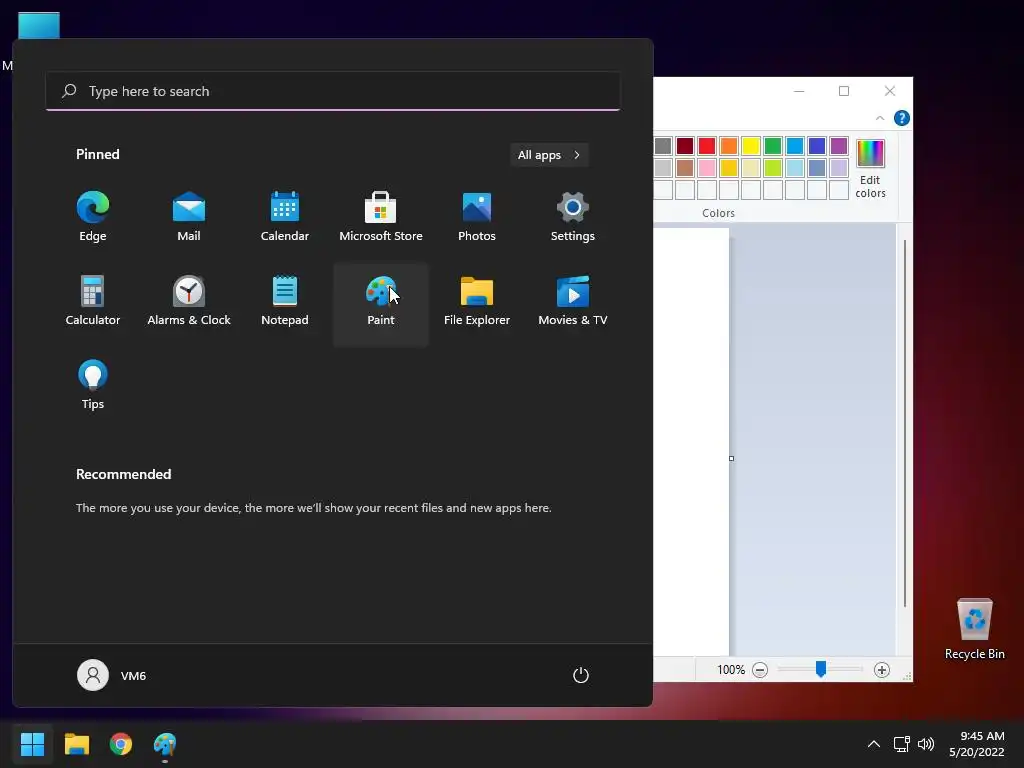Select the yellow swatch in Paint
Image resolution: width=1024 pixels, height=768 pixels.
(751, 146)
